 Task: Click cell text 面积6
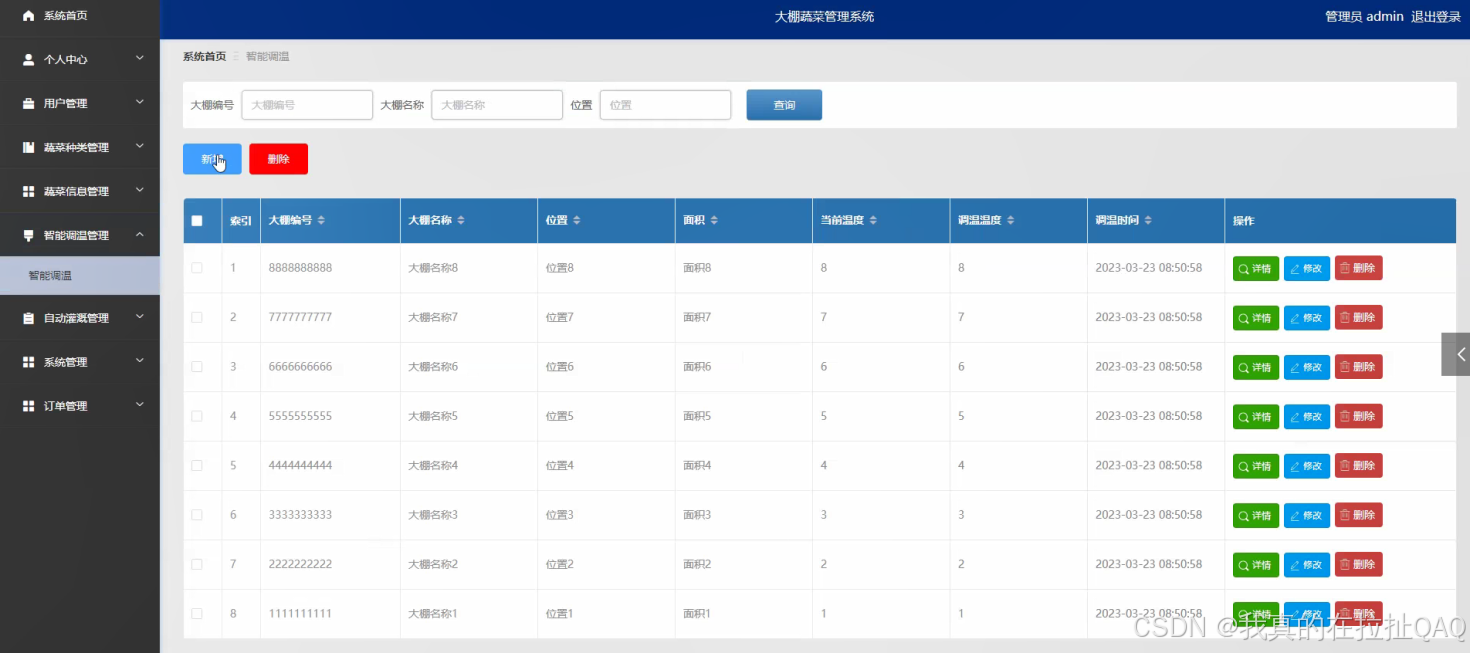tap(697, 367)
